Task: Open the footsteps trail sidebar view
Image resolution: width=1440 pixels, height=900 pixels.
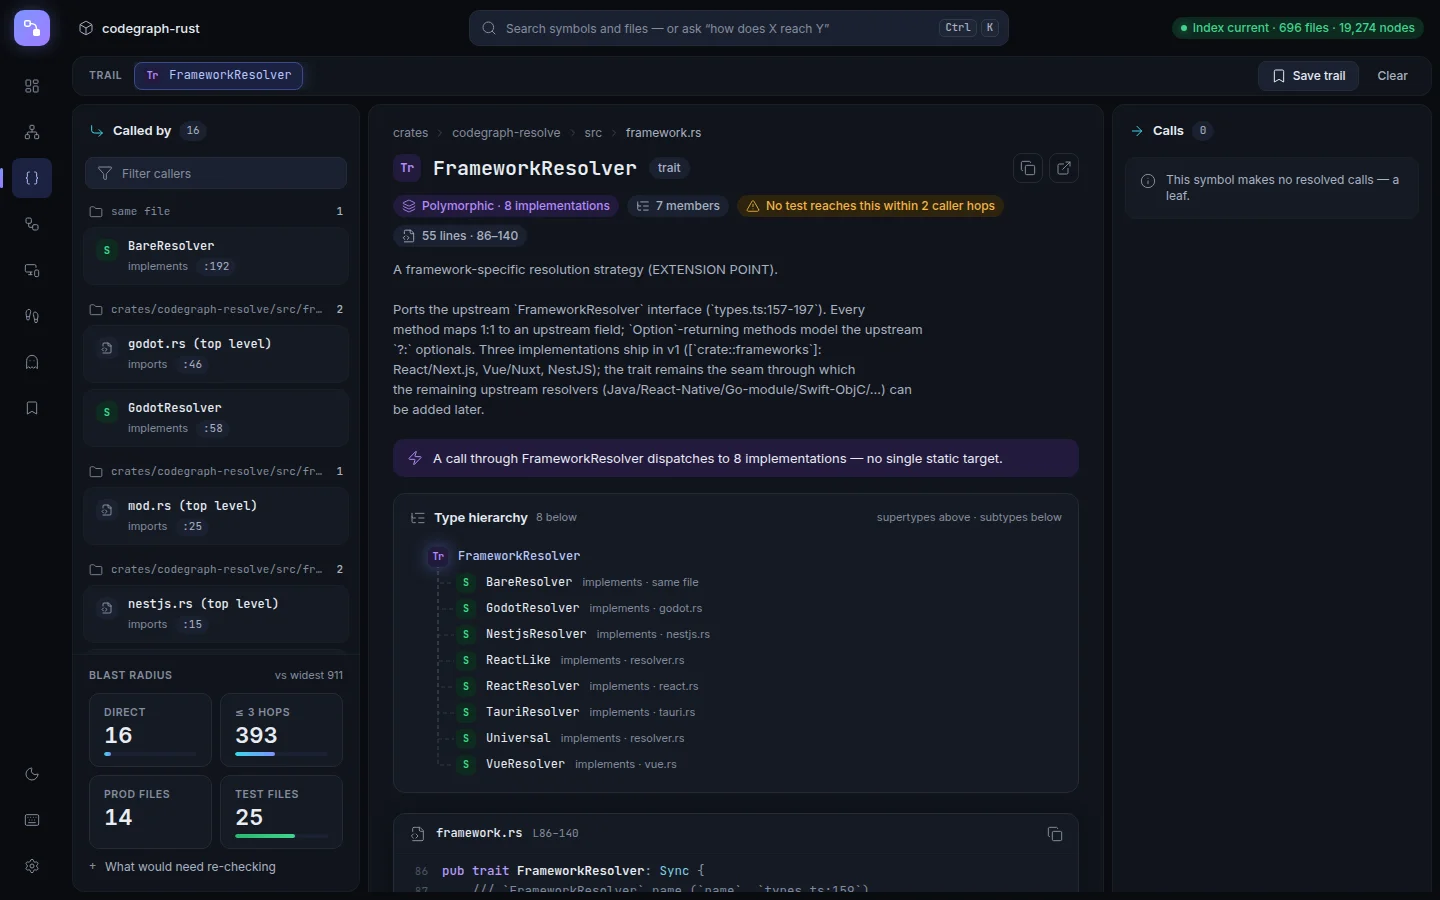Action: 32,316
